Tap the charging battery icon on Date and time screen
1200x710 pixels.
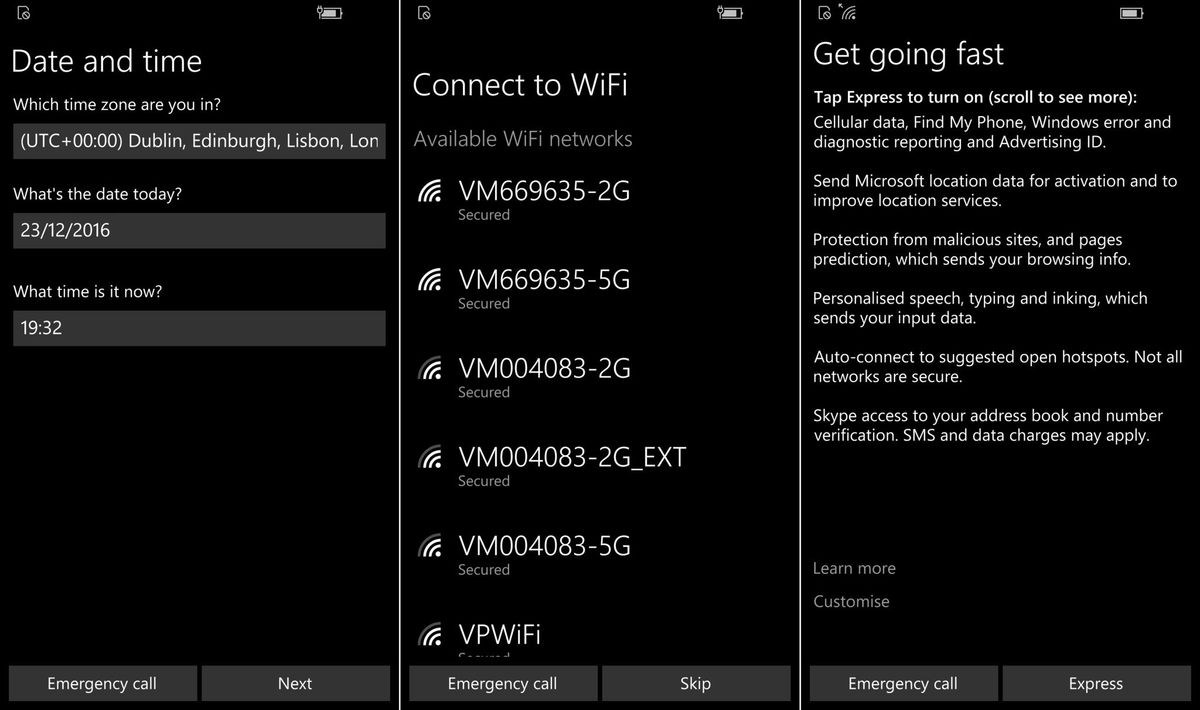[x=330, y=13]
